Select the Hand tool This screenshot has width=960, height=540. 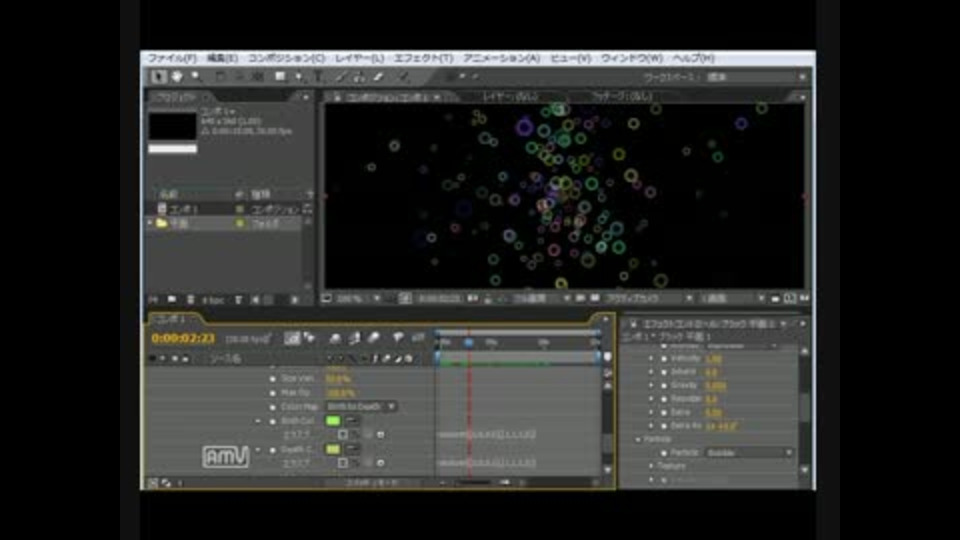177,77
